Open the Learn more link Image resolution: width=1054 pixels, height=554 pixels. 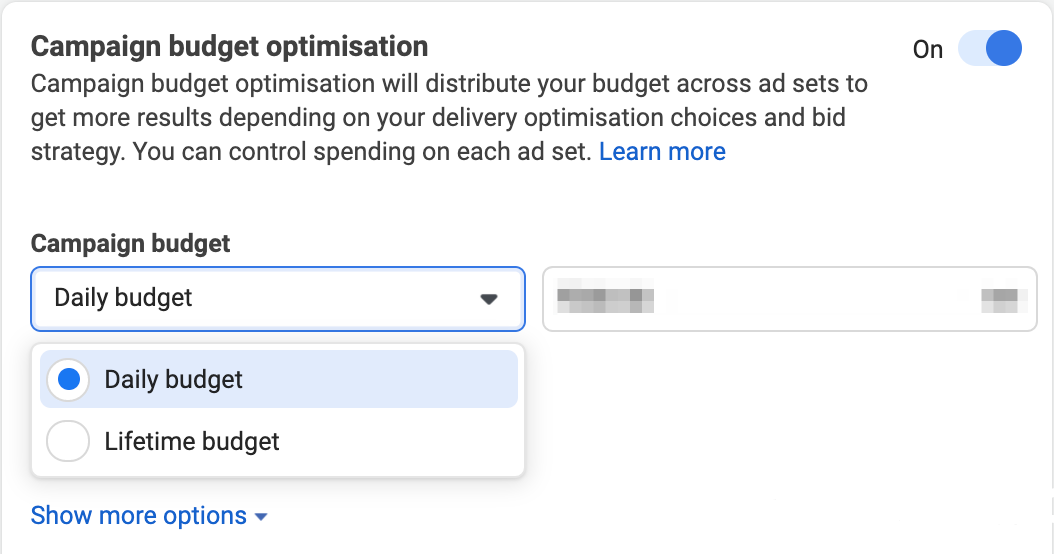(x=662, y=152)
